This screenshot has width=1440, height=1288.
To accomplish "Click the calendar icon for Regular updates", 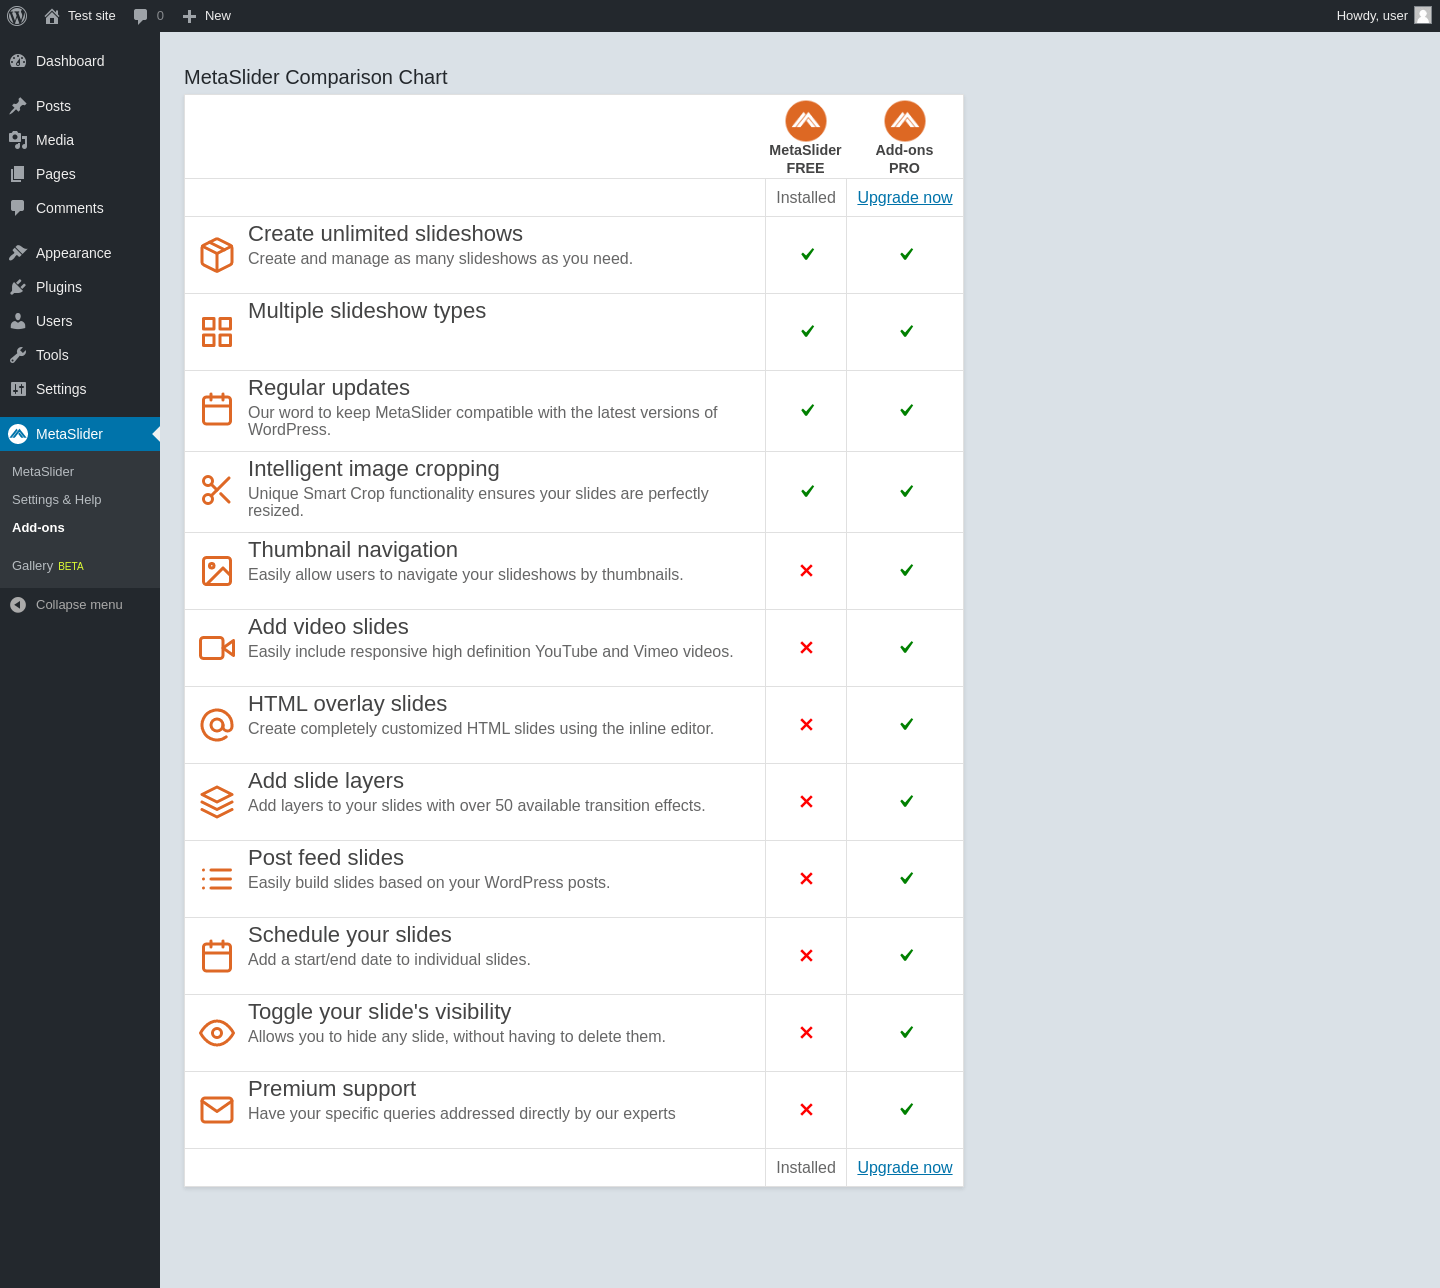I will click(x=217, y=409).
